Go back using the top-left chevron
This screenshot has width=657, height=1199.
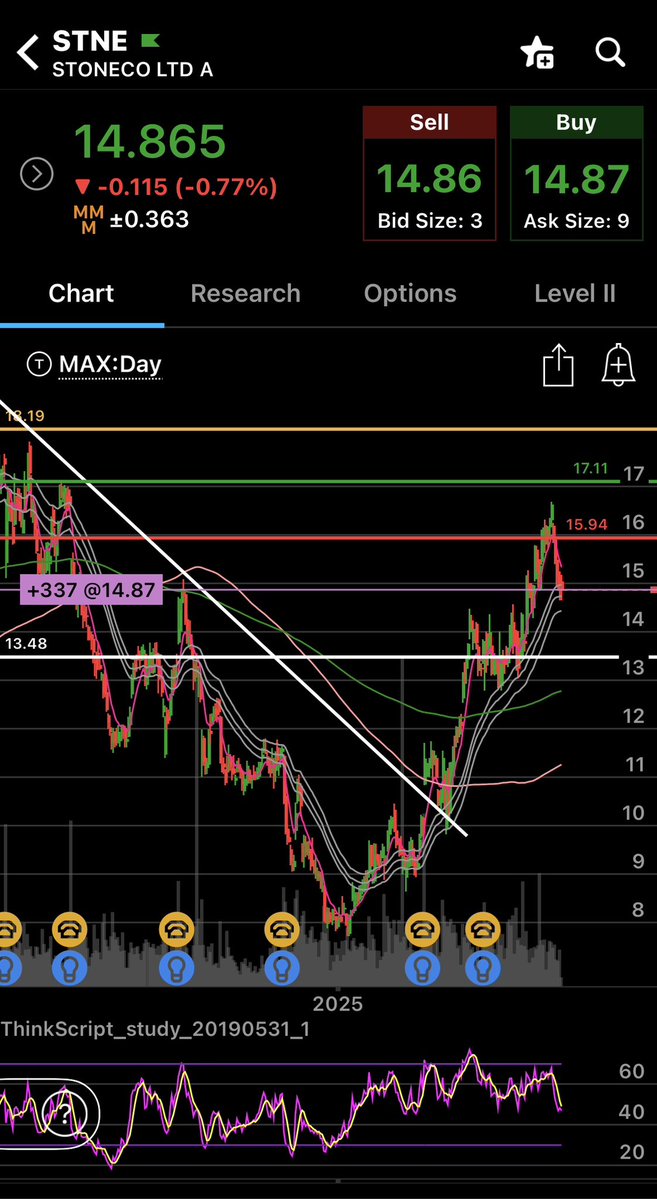(x=28, y=54)
